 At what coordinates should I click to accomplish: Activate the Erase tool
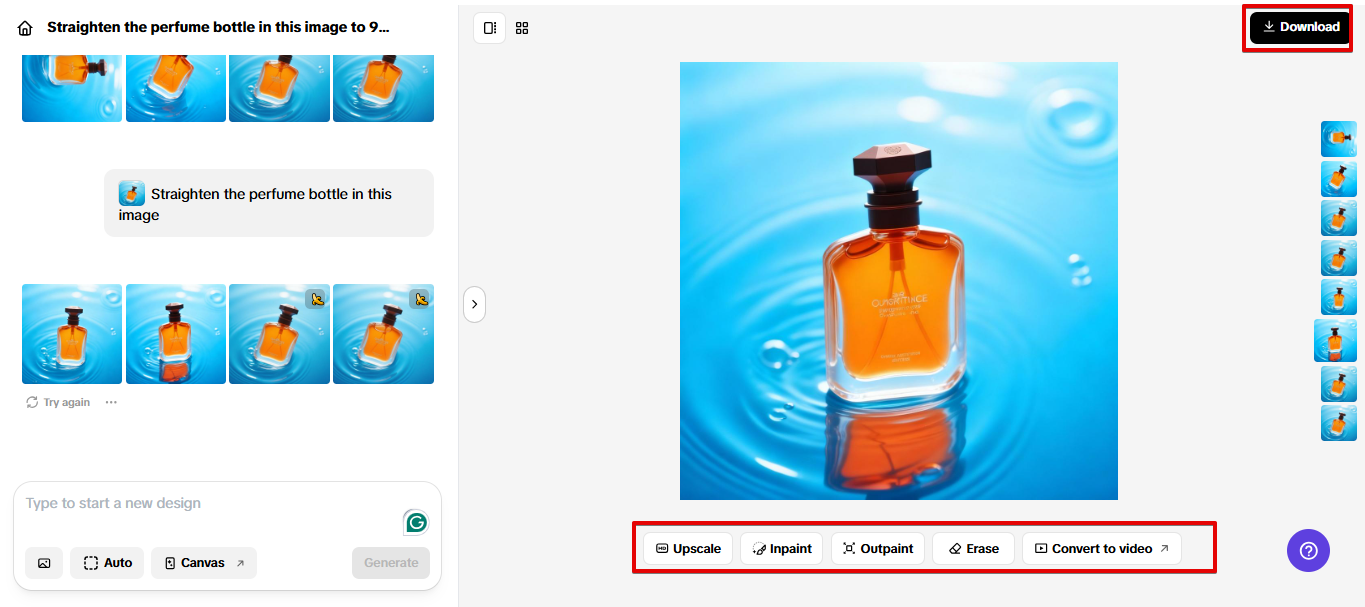[x=973, y=549]
